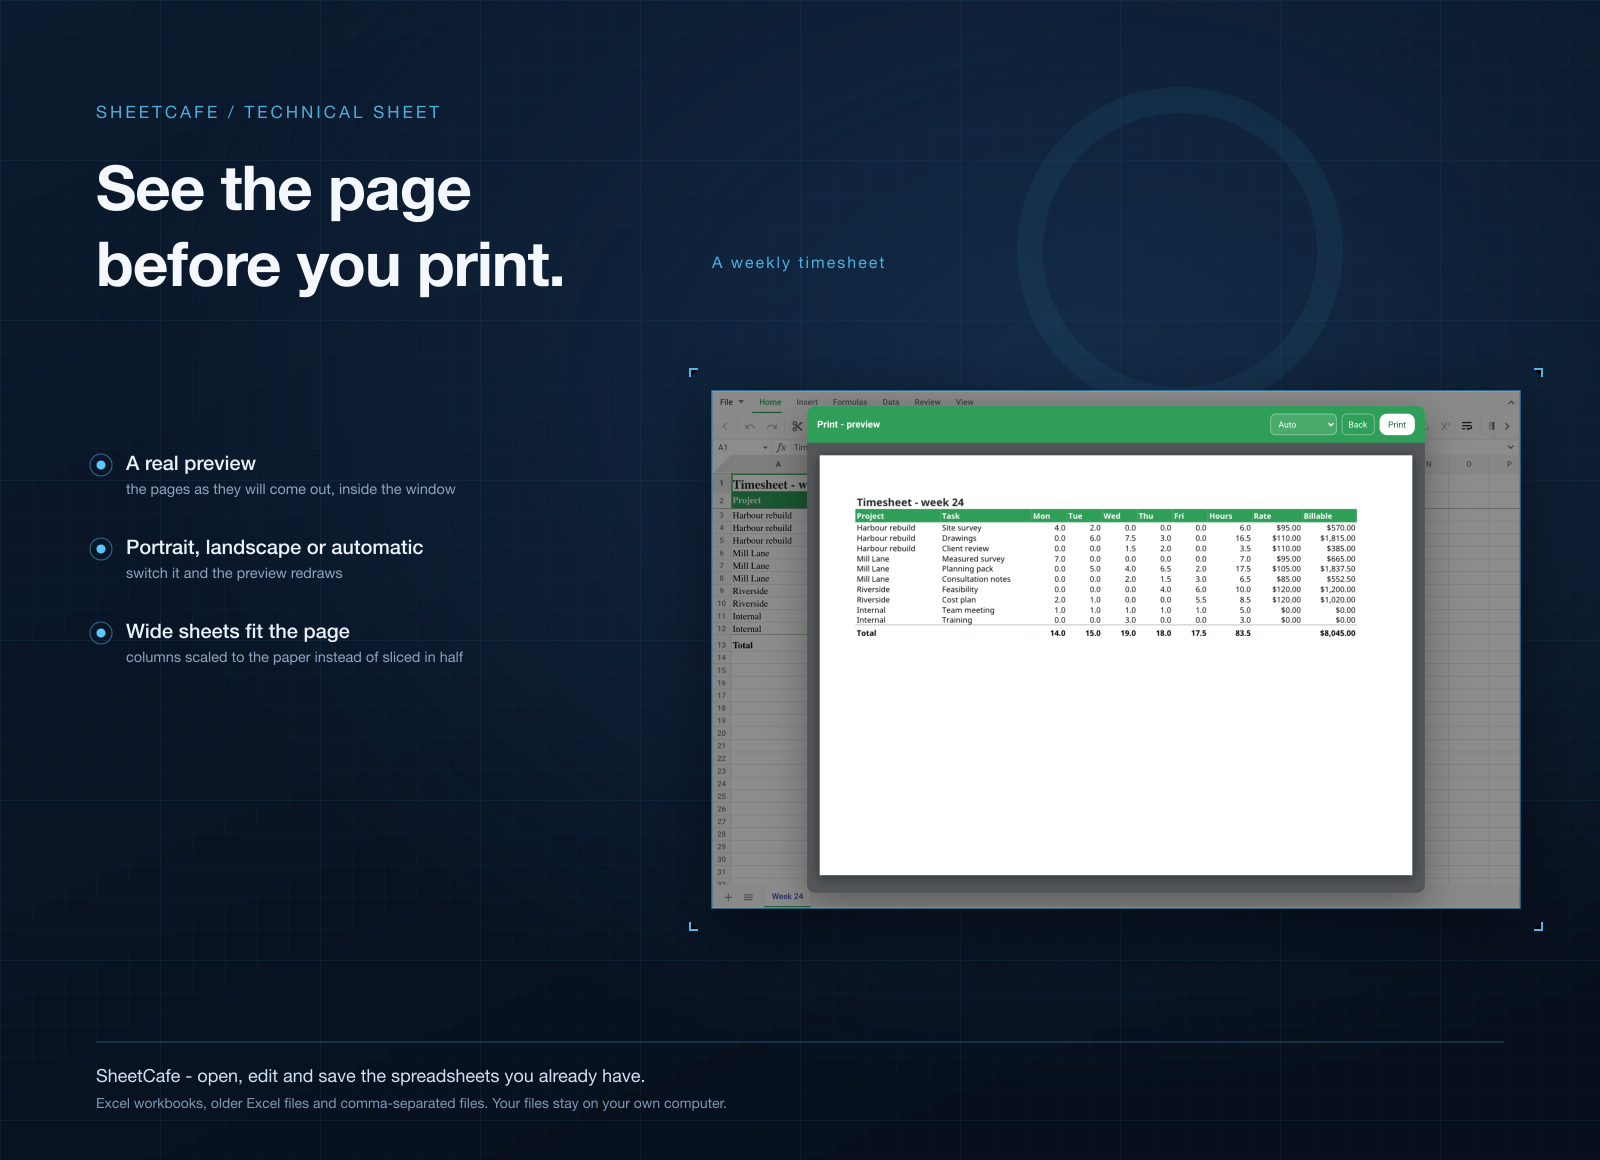Click row 13 header number
1600x1160 pixels.
pos(721,645)
